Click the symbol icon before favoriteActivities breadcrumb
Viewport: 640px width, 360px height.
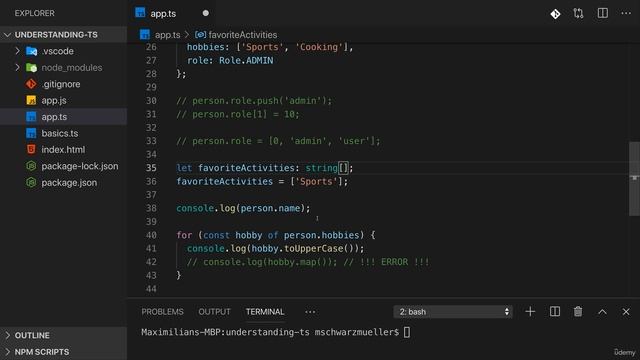click(200, 35)
